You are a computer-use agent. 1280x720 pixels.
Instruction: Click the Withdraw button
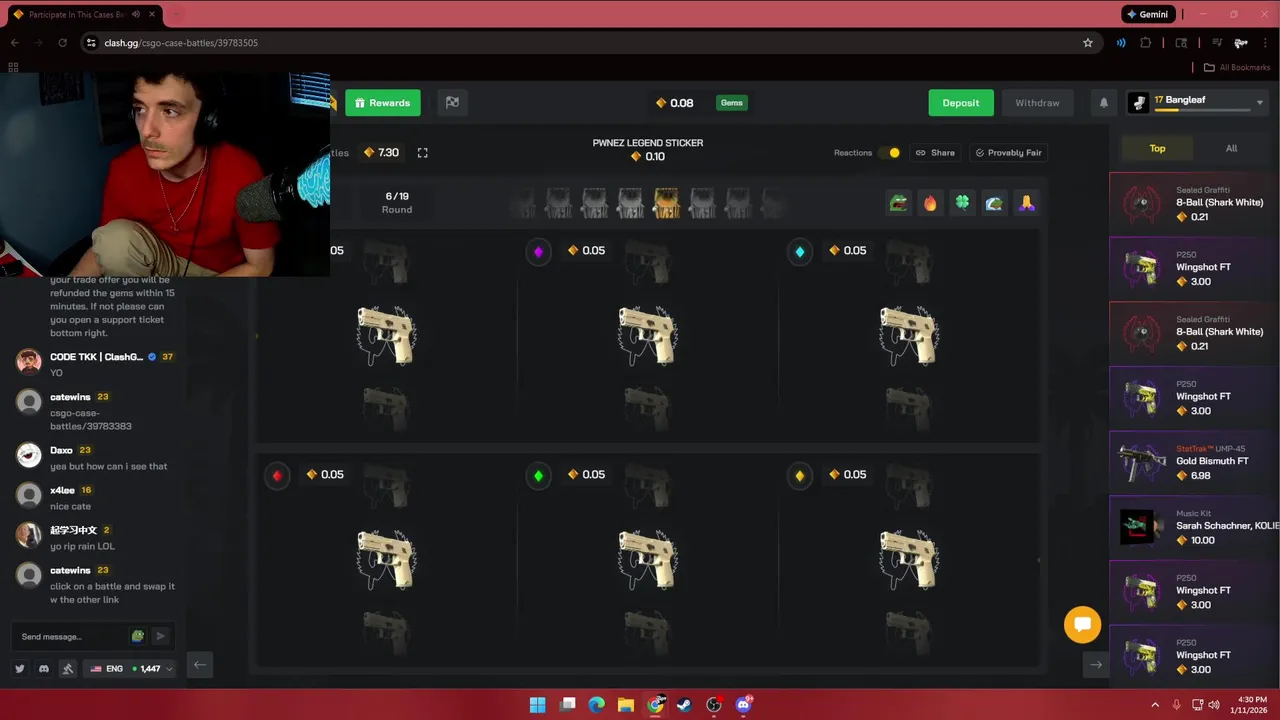coord(1037,103)
